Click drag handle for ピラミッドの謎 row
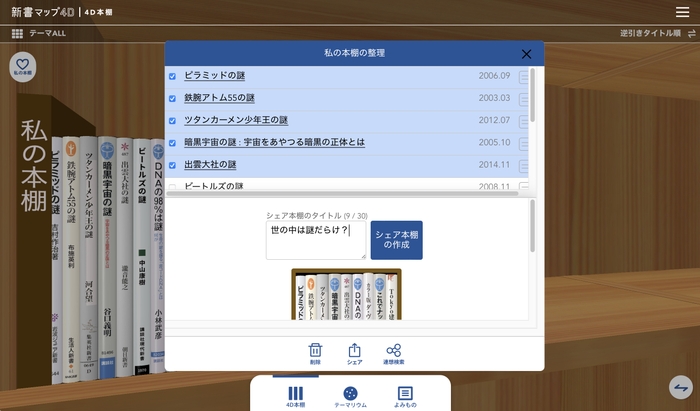The height and width of the screenshot is (411, 700). [x=525, y=76]
